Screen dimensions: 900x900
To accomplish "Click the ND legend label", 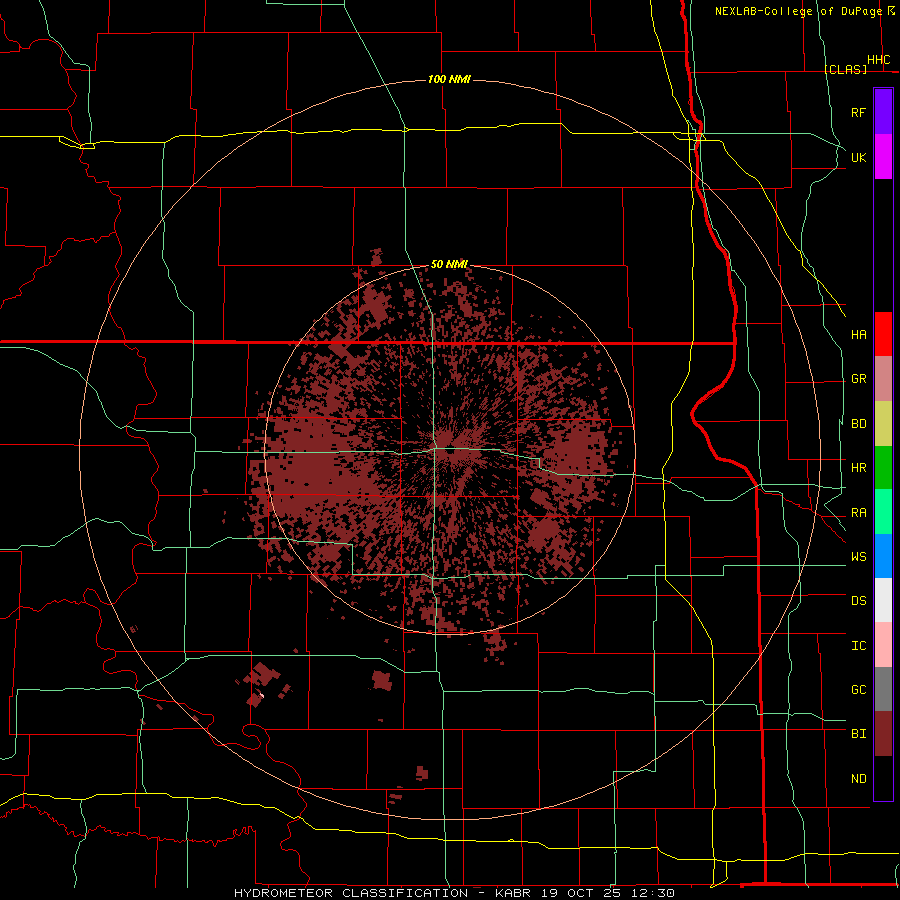I will click(x=858, y=778).
